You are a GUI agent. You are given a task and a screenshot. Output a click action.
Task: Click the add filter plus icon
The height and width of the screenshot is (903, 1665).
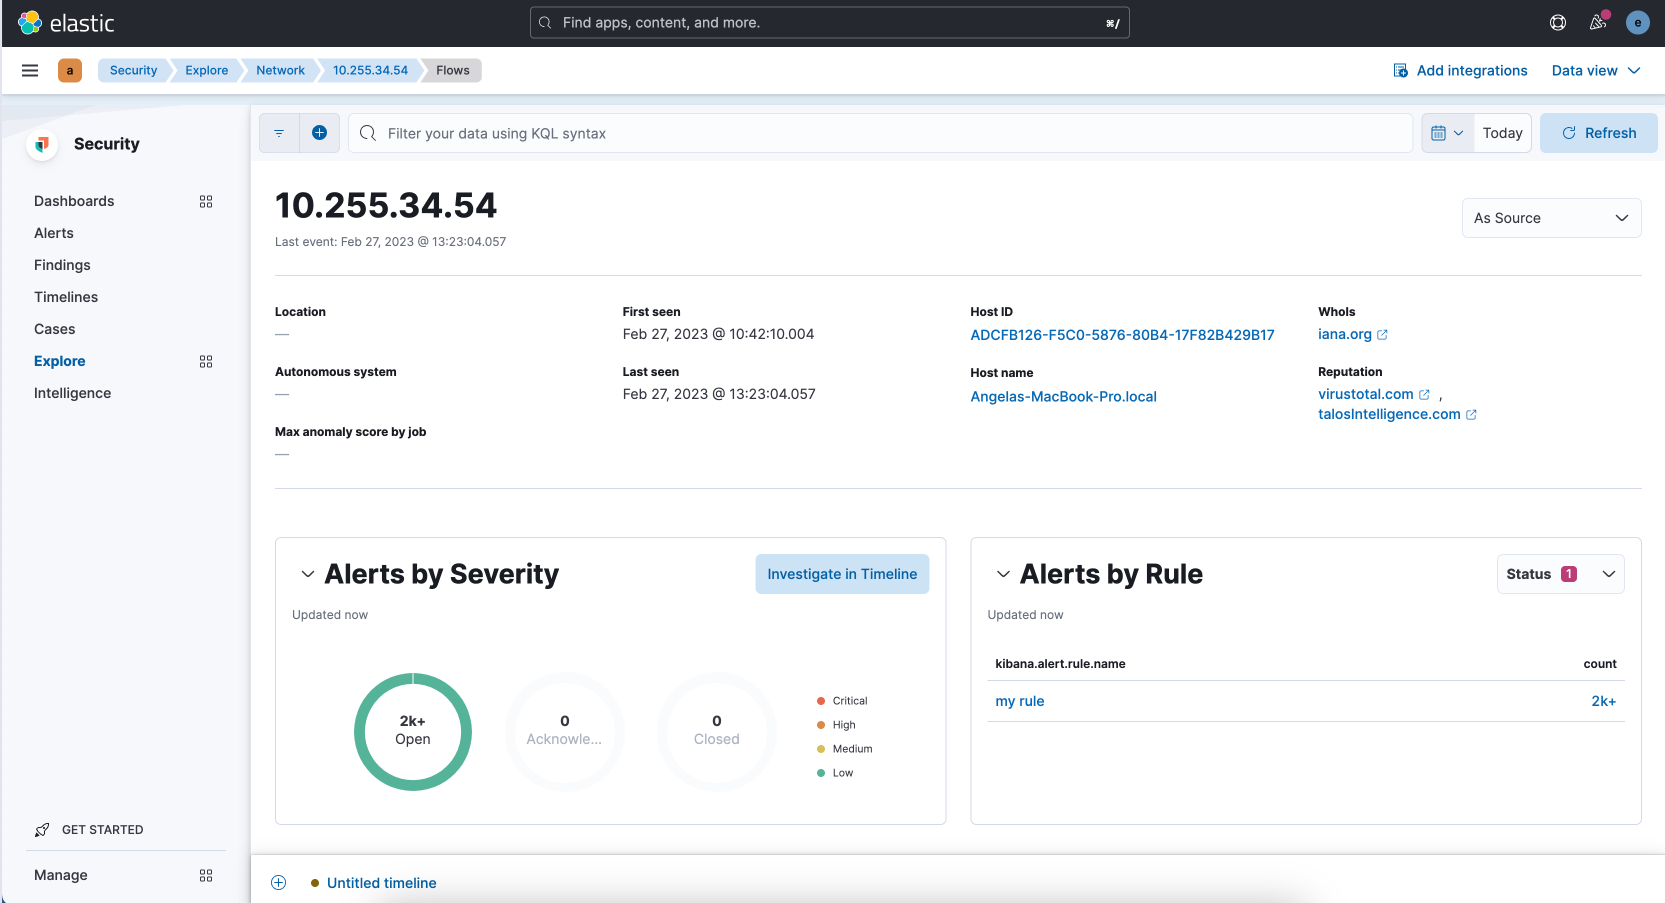click(x=320, y=132)
